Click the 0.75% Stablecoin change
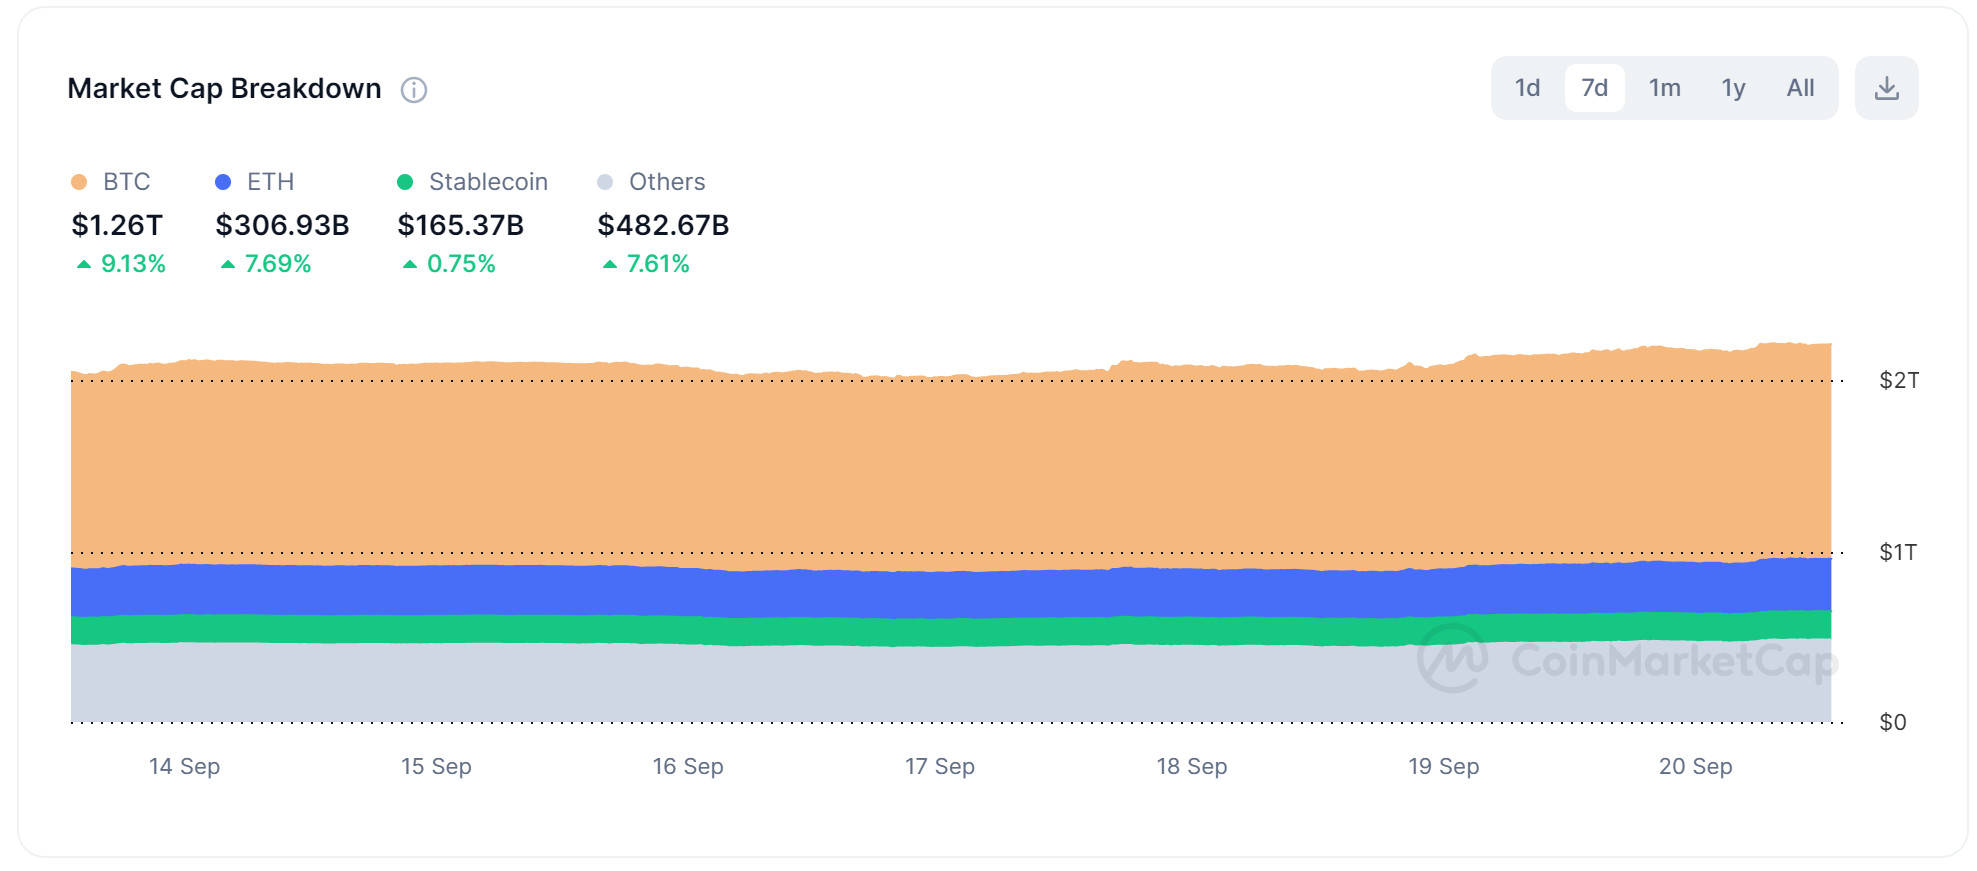Viewport: 1977px width, 871px height. [449, 264]
